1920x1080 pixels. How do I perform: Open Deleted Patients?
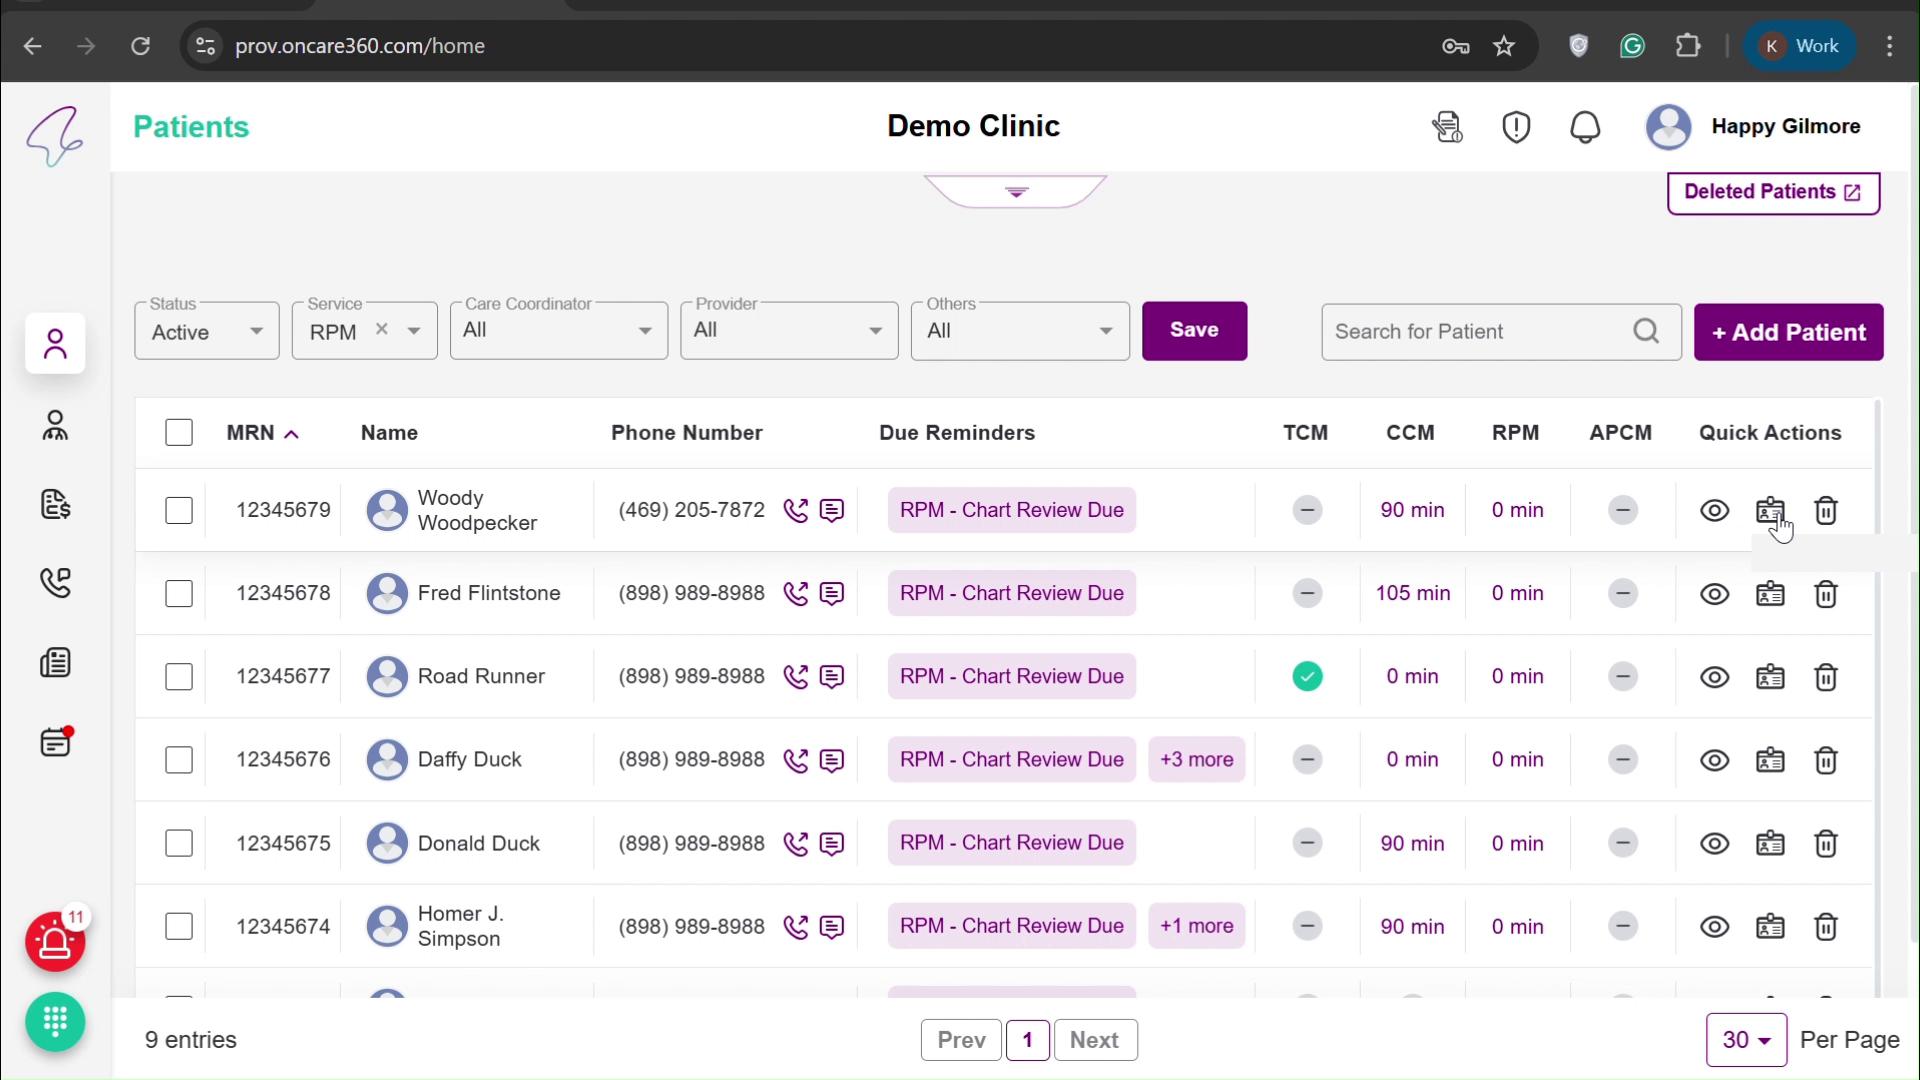pyautogui.click(x=1772, y=192)
